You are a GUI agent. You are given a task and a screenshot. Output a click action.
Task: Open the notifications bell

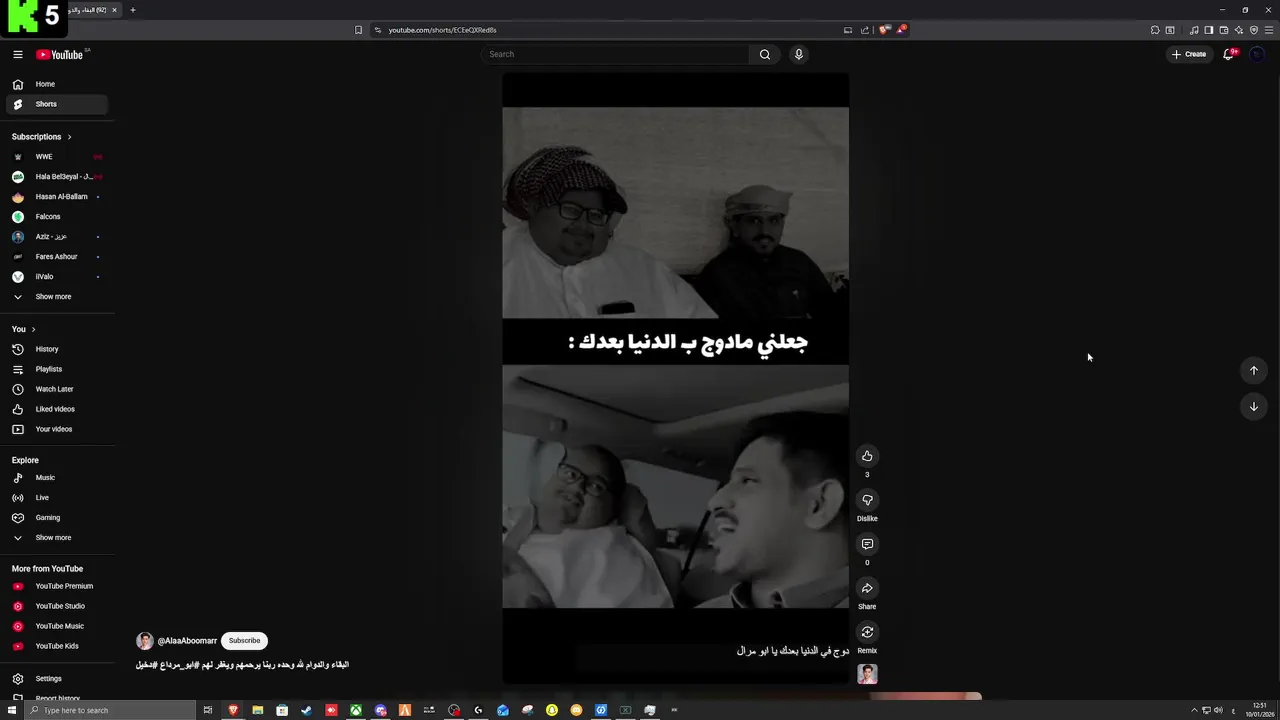(1228, 54)
